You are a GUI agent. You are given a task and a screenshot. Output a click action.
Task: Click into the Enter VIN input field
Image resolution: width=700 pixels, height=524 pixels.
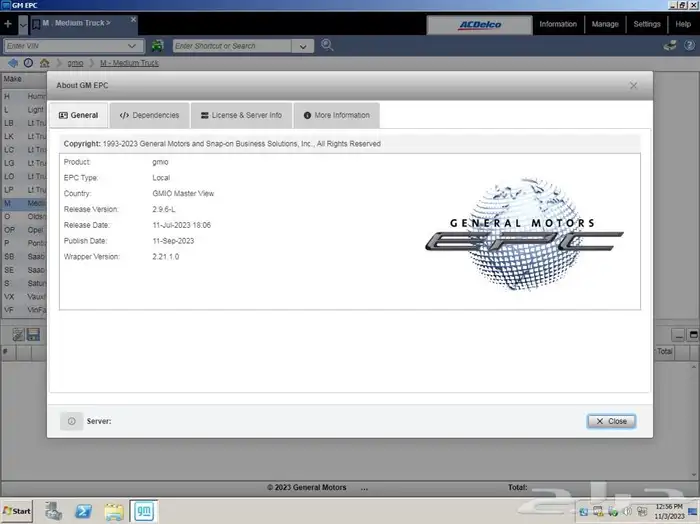65,46
